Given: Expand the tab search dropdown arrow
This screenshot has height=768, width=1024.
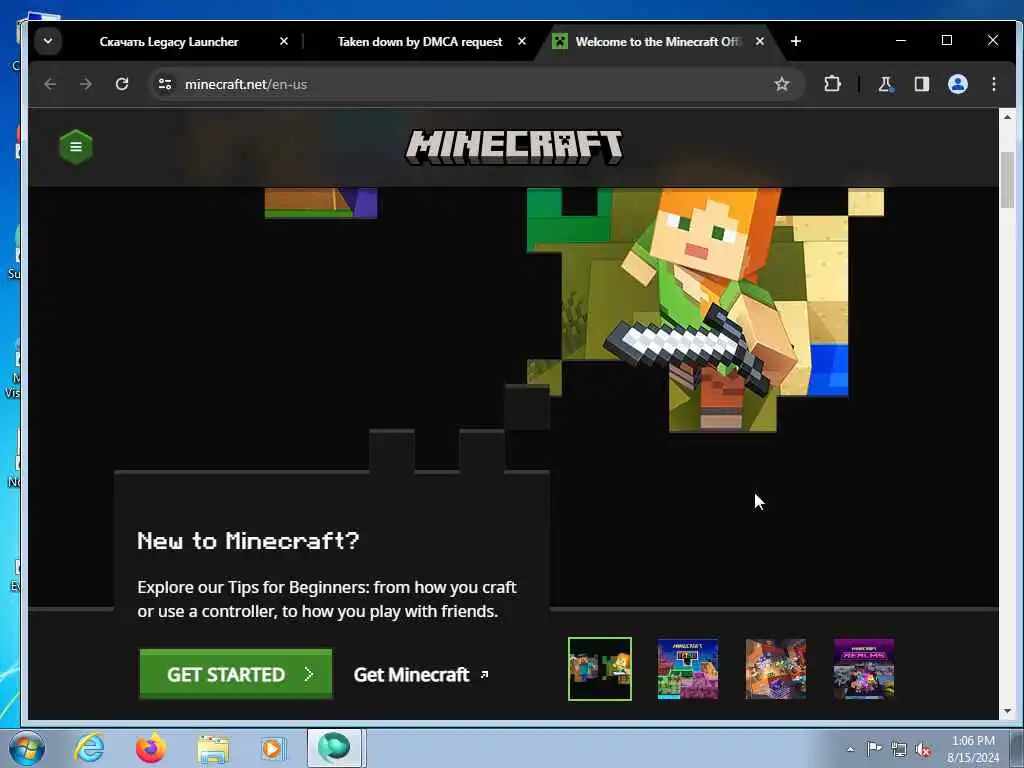Looking at the screenshot, I should click(48, 41).
